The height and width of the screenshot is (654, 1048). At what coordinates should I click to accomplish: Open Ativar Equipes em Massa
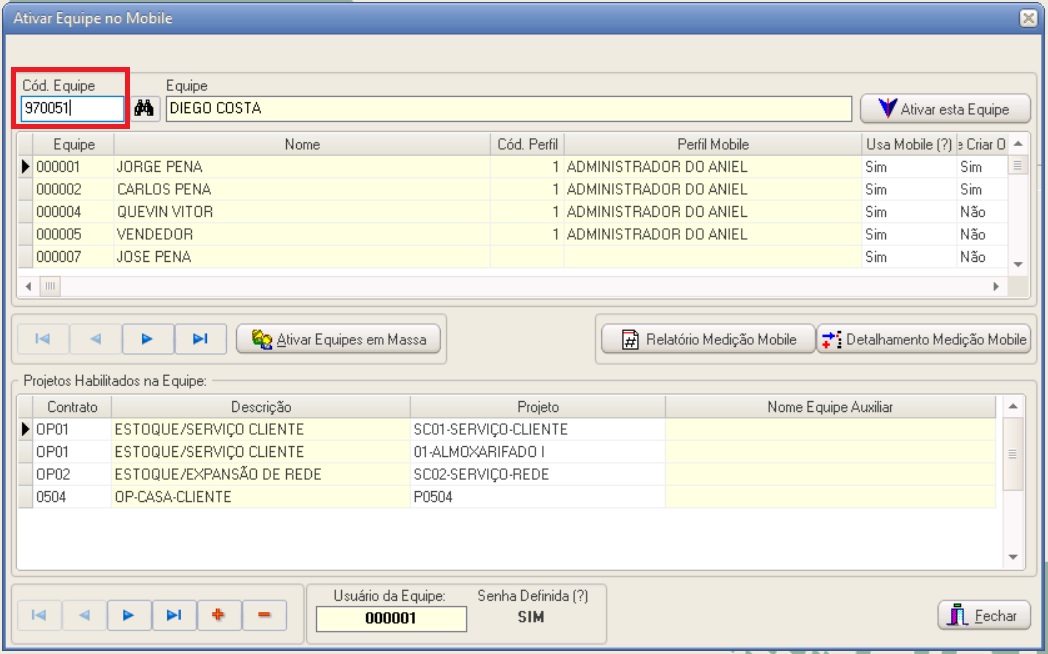click(x=340, y=340)
